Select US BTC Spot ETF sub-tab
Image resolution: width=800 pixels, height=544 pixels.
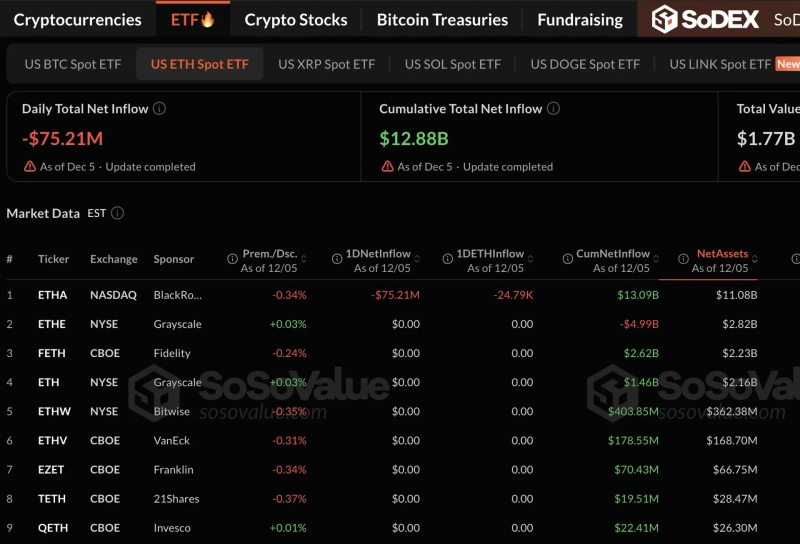[73, 64]
